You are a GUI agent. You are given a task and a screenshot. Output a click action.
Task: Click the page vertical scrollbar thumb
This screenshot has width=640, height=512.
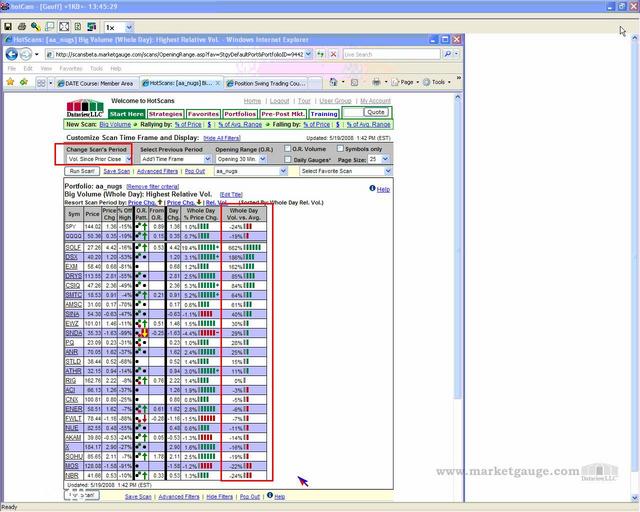pyautogui.click(x=458, y=251)
